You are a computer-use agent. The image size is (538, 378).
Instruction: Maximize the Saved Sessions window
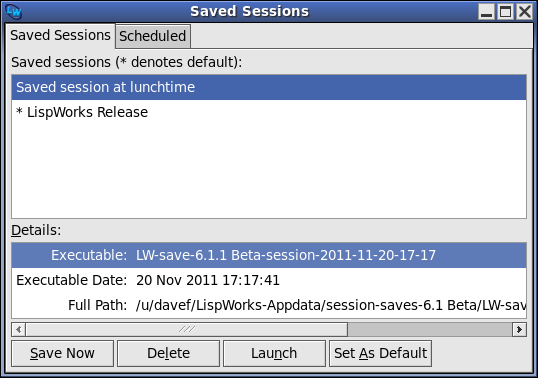click(x=505, y=11)
